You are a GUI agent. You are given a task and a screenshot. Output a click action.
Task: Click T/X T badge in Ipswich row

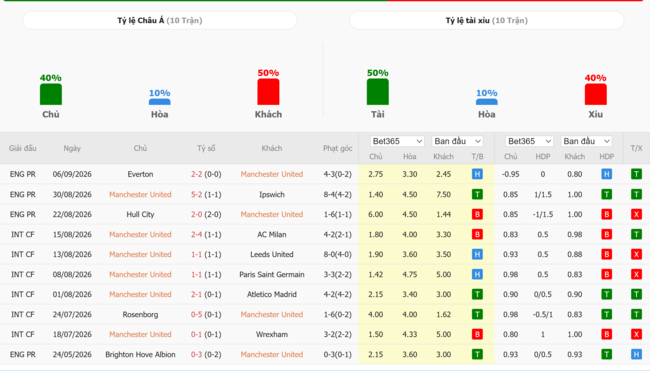tap(636, 194)
